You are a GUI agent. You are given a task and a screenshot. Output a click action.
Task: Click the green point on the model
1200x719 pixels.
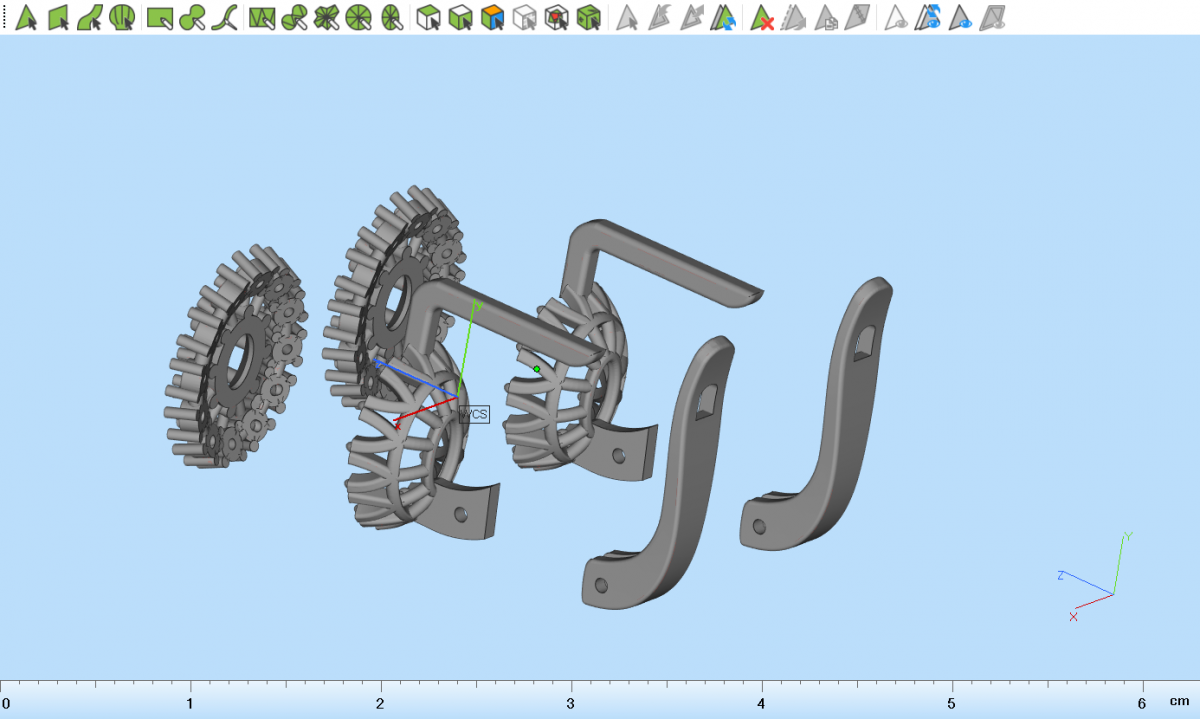pyautogui.click(x=537, y=369)
